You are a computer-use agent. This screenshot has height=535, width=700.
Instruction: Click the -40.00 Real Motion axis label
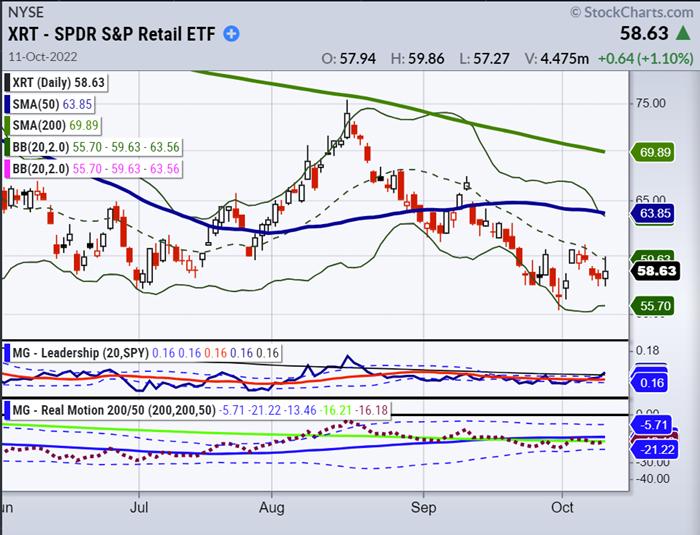pyautogui.click(x=652, y=479)
